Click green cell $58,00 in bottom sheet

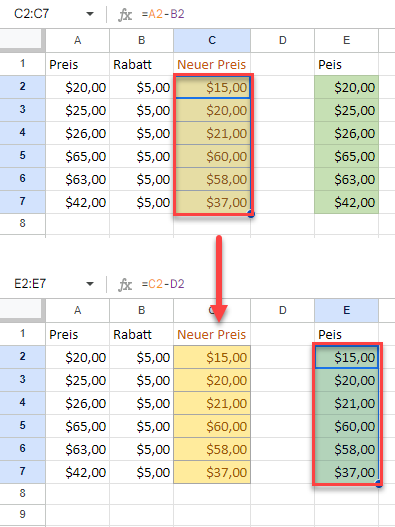coord(347,449)
